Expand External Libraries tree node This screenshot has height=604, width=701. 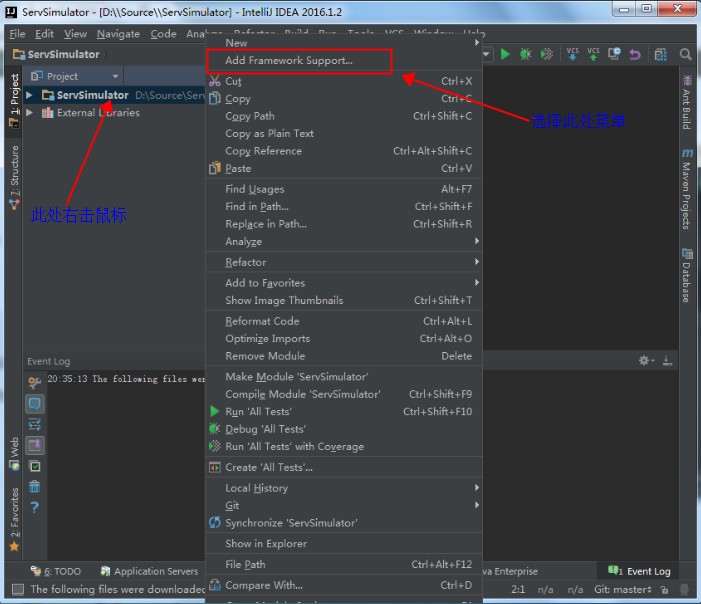coord(29,112)
